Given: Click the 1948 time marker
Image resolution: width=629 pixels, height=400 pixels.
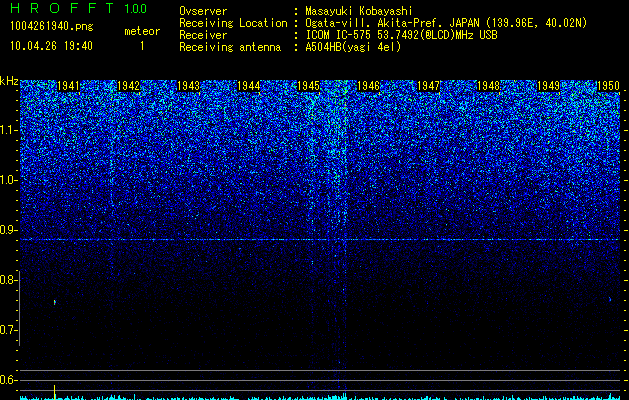Looking at the screenshot, I should pyautogui.click(x=488, y=86).
